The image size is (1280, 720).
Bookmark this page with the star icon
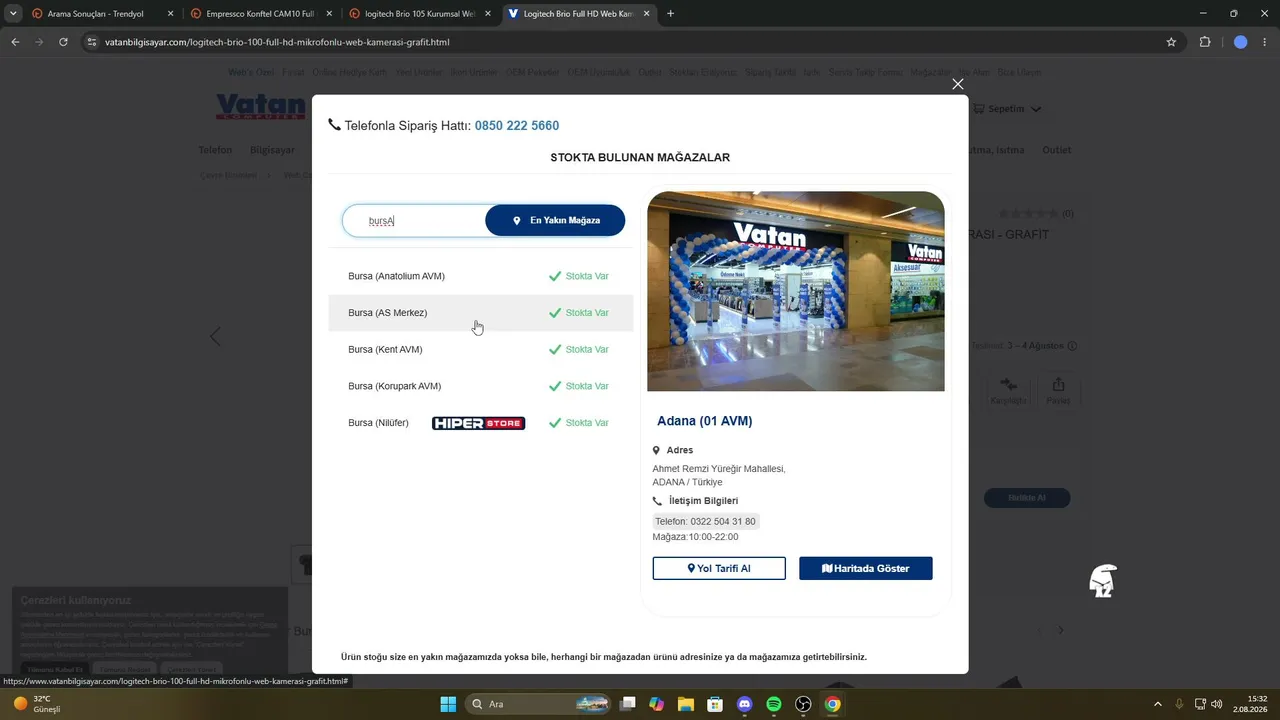[x=1171, y=42]
